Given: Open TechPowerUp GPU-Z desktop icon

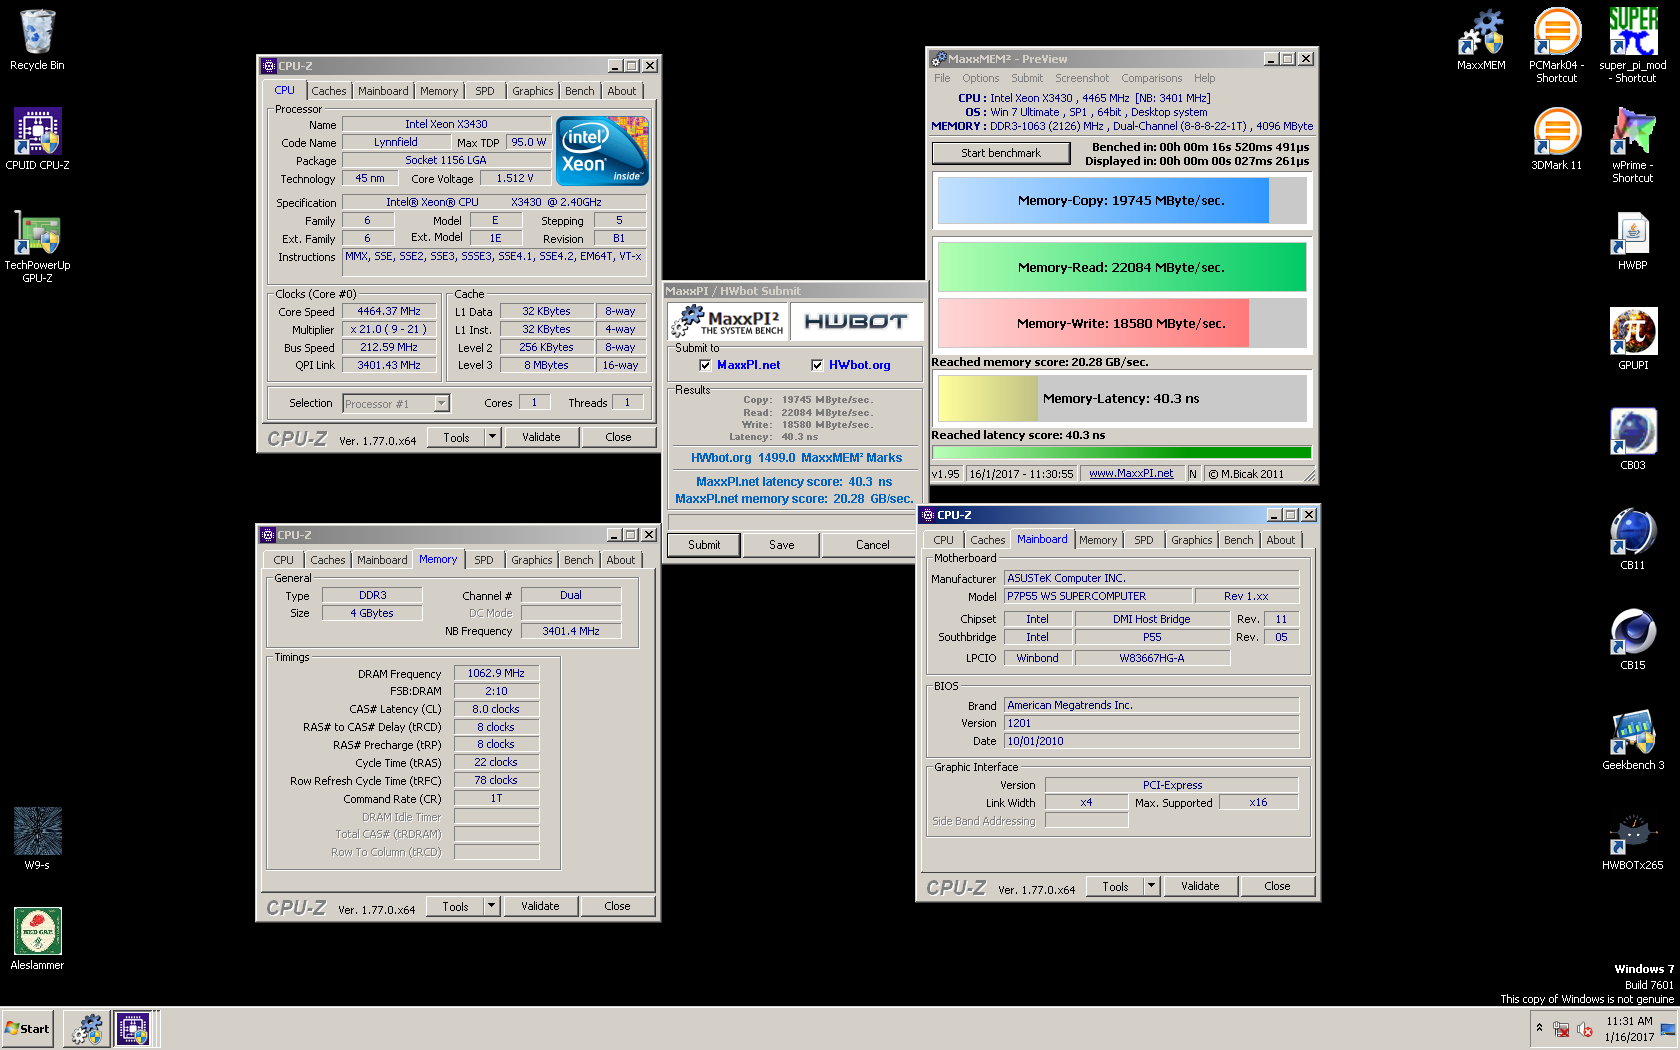Looking at the screenshot, I should [x=37, y=245].
